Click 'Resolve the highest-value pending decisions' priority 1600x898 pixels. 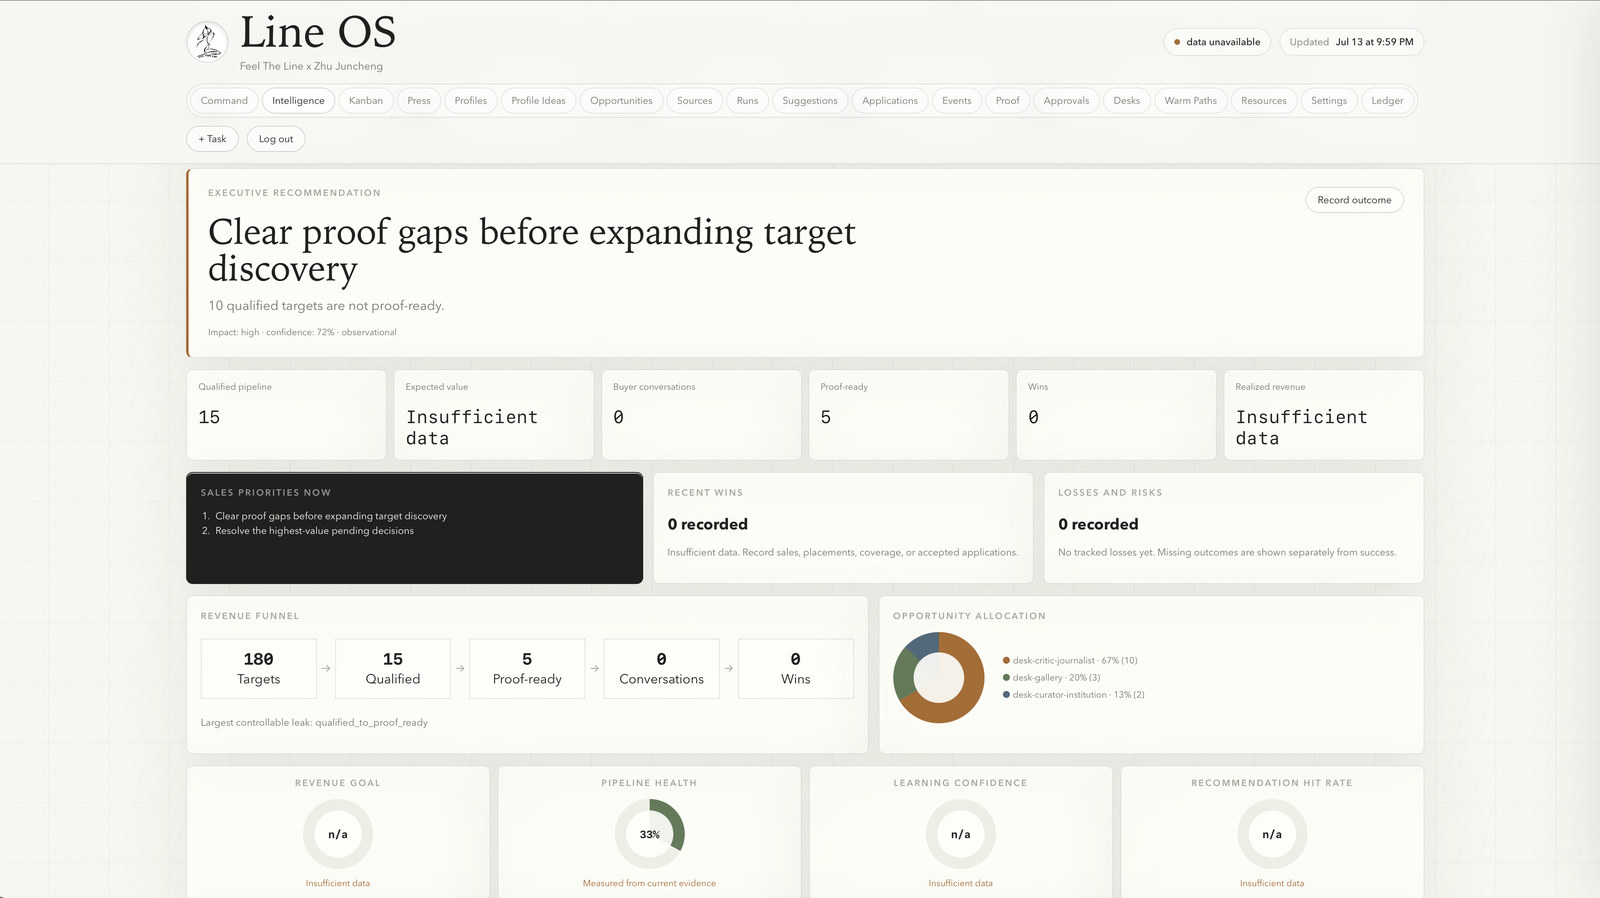pyautogui.click(x=314, y=531)
